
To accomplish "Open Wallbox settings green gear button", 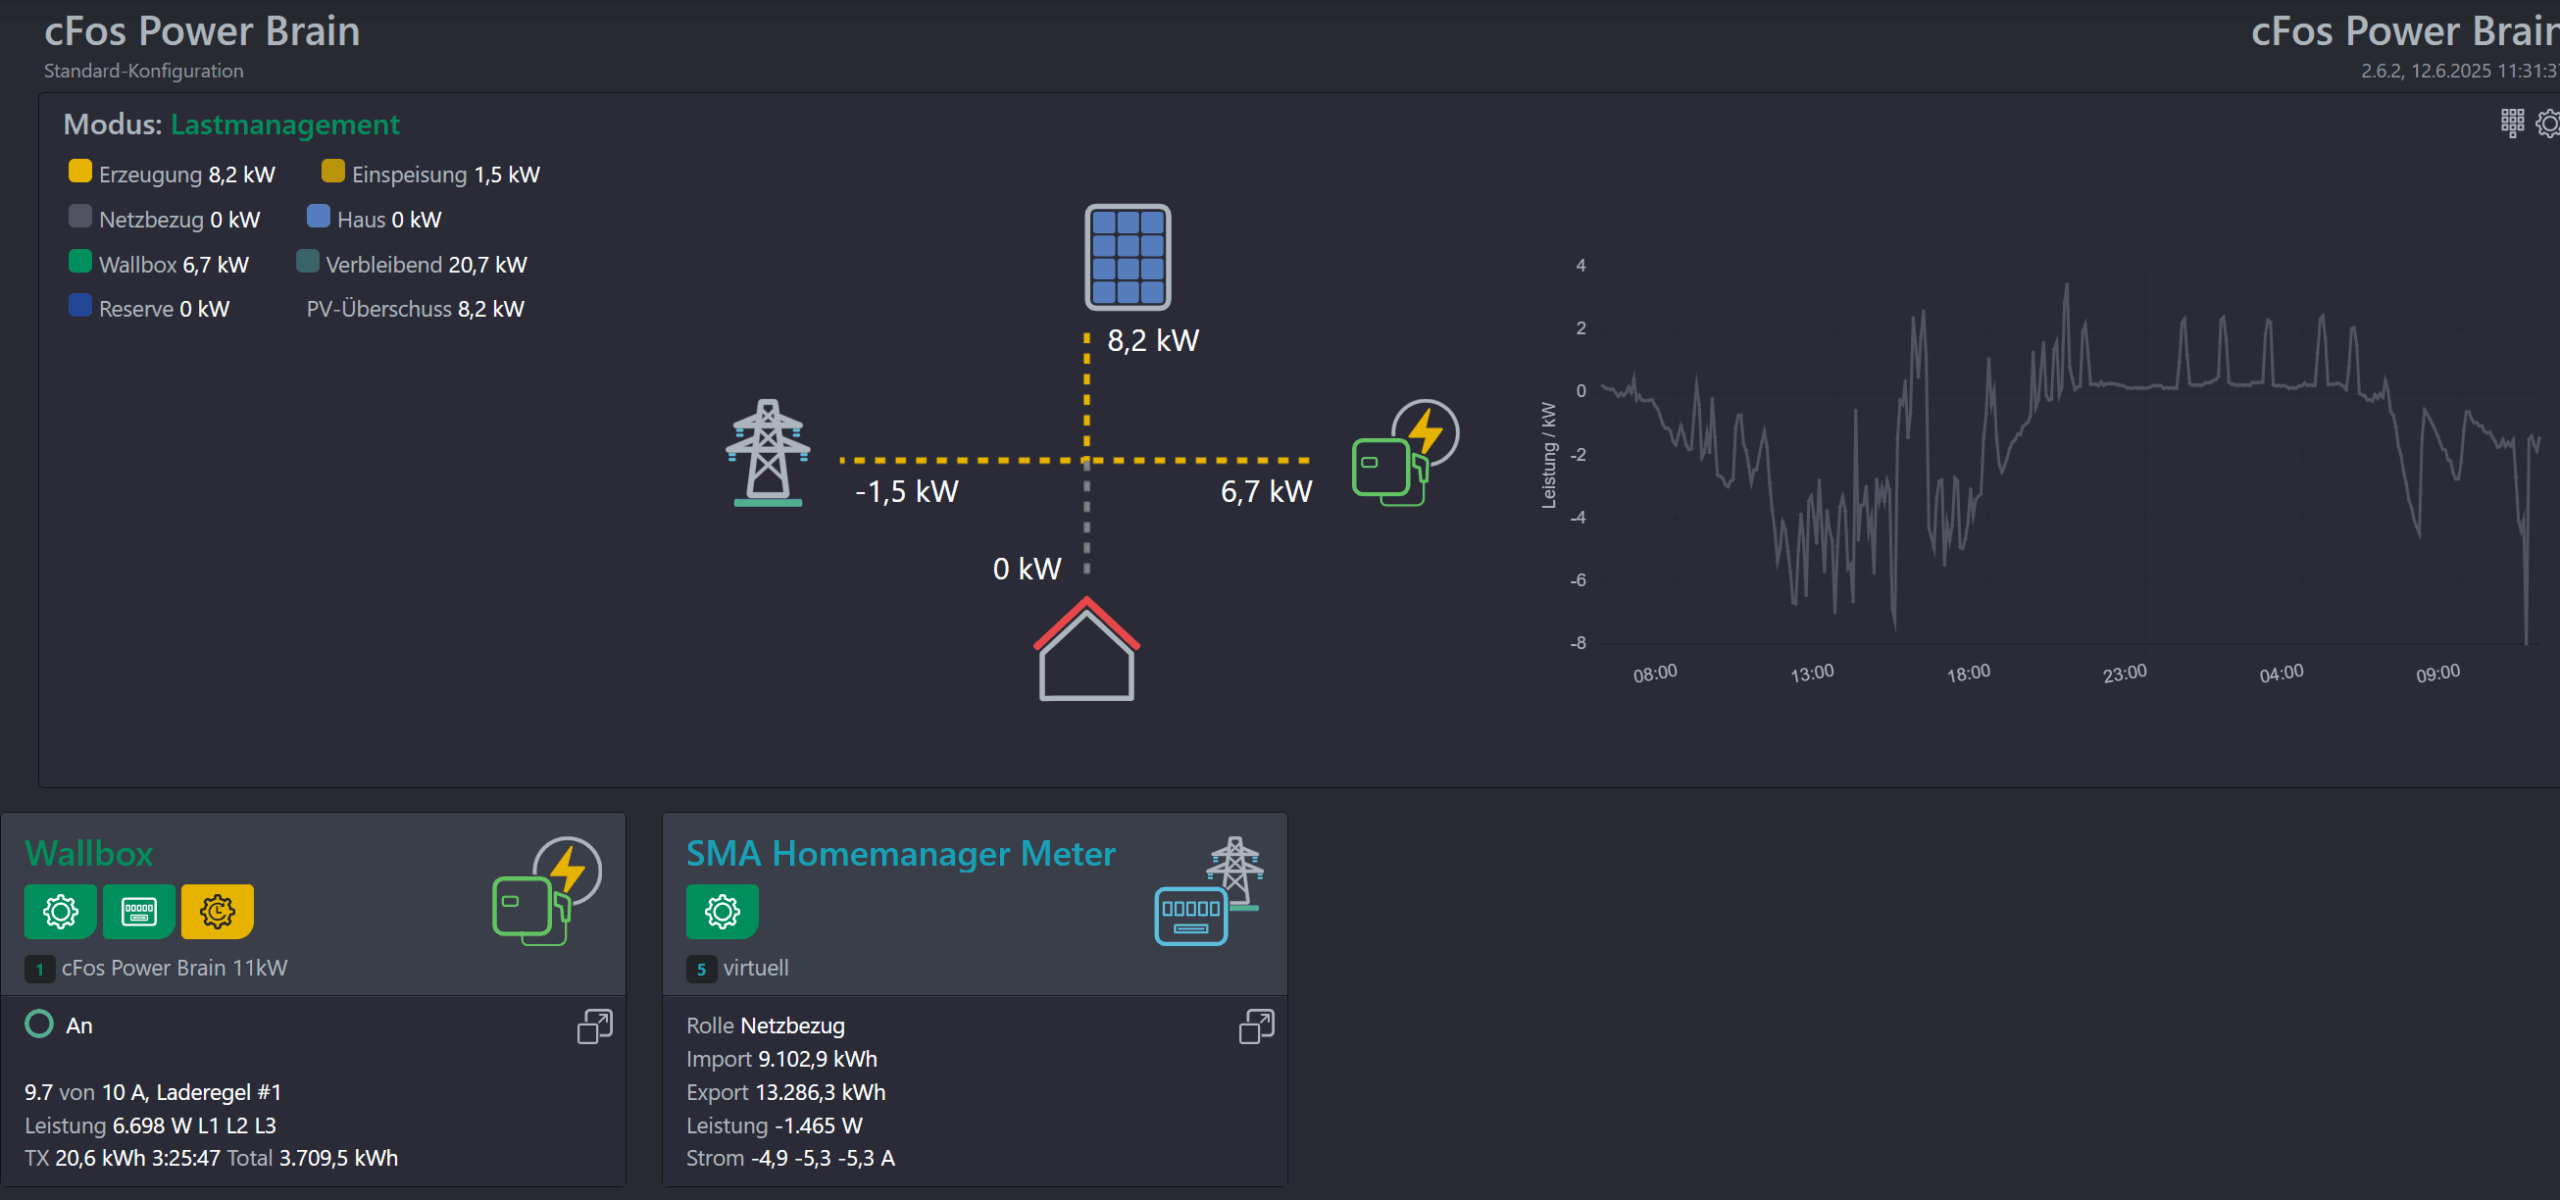I will [x=60, y=911].
